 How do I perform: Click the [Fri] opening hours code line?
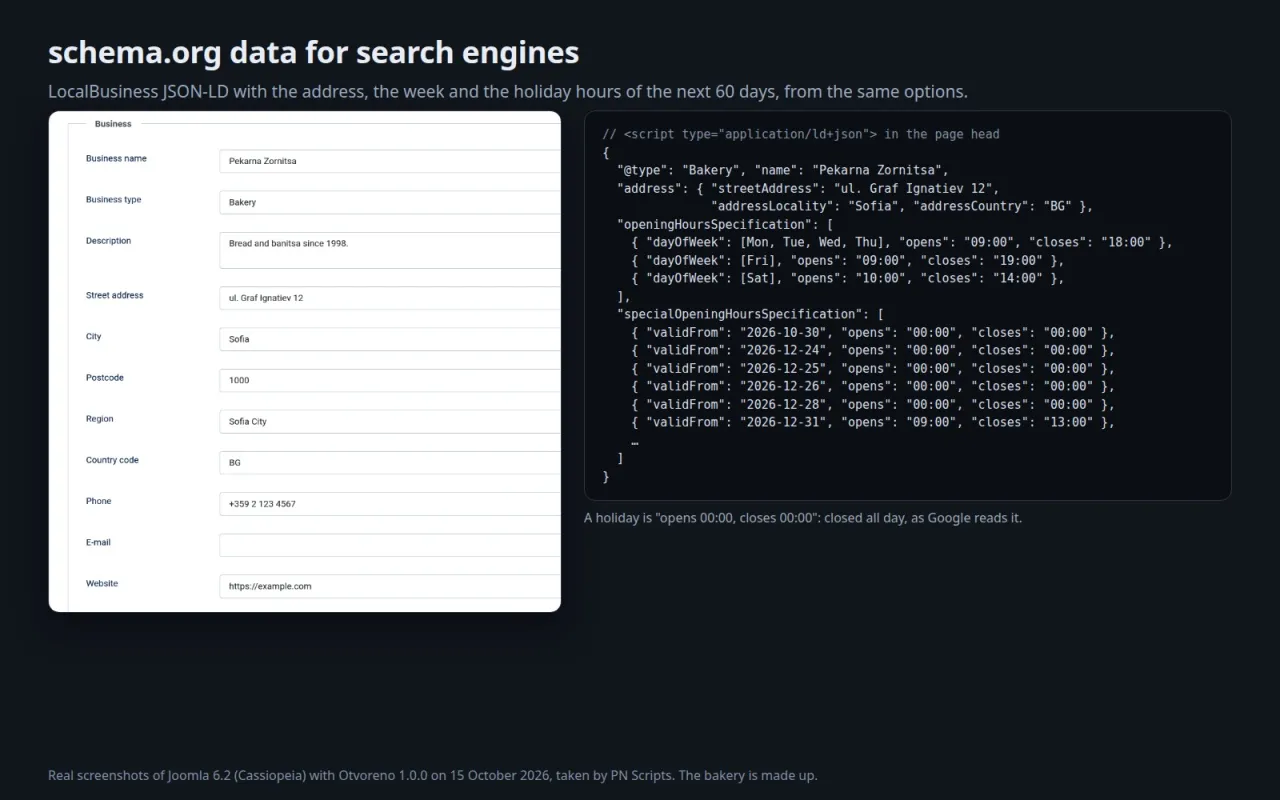click(x=848, y=260)
